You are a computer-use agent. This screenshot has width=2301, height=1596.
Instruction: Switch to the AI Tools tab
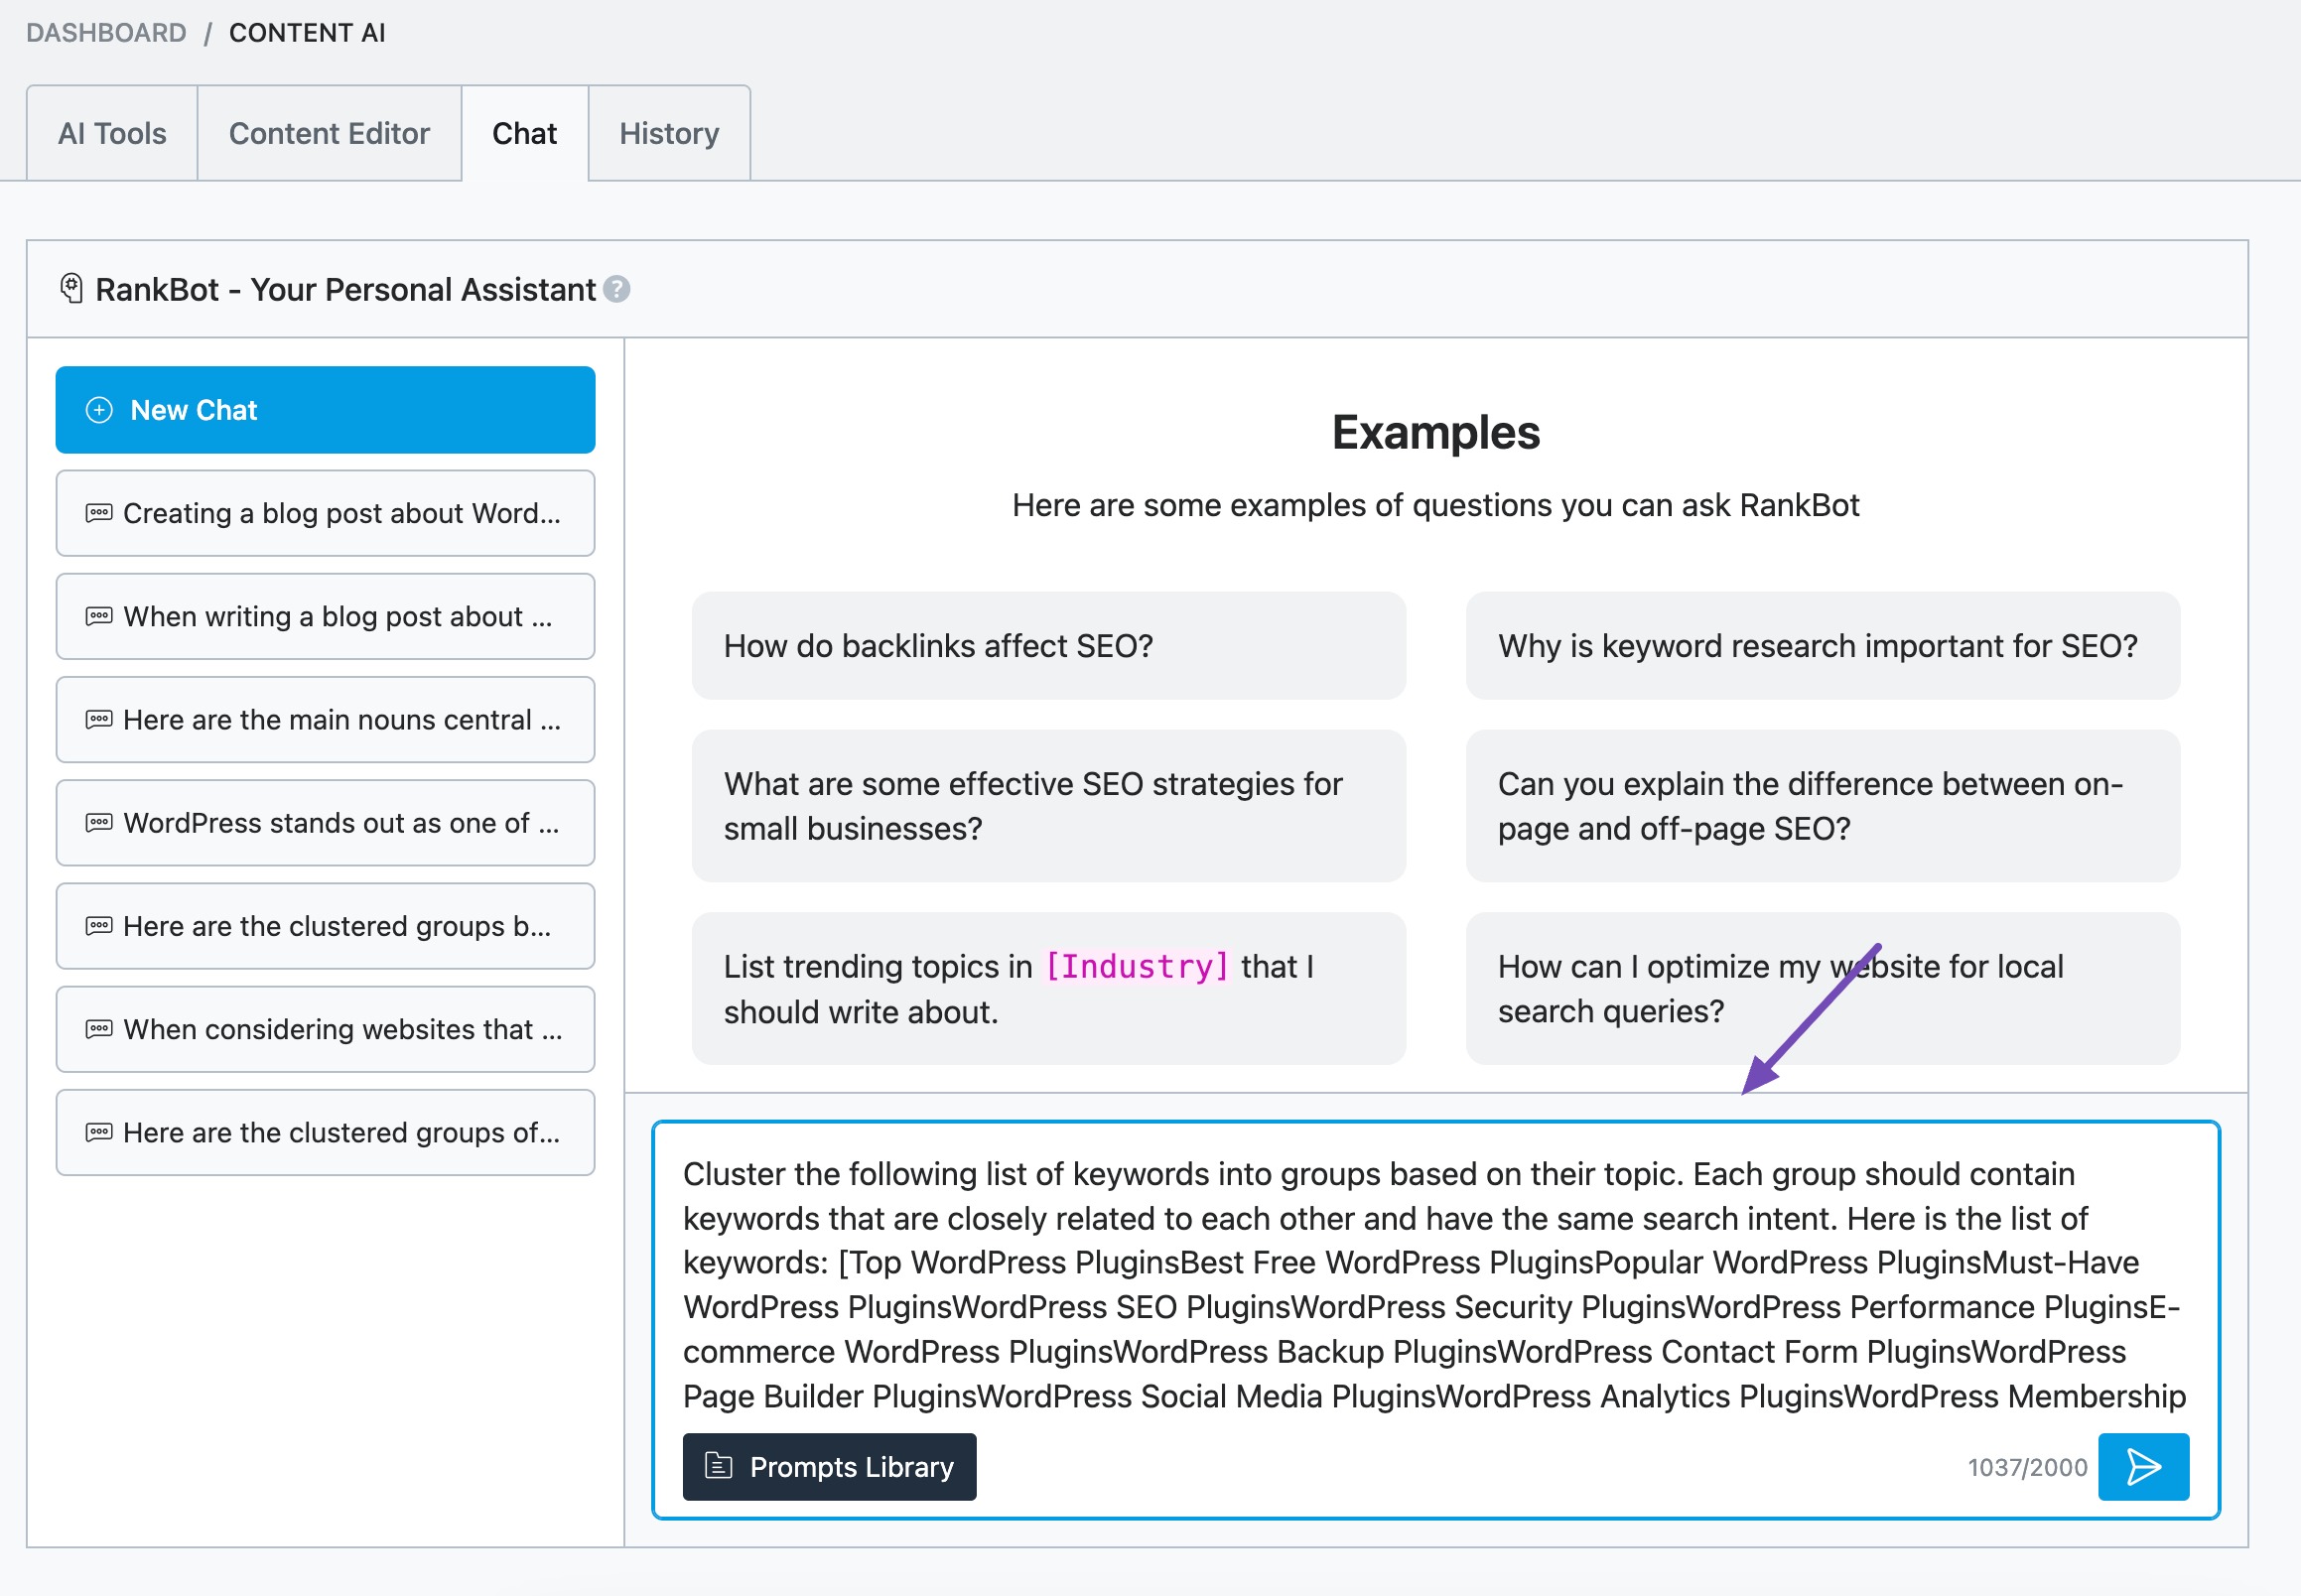coord(112,133)
